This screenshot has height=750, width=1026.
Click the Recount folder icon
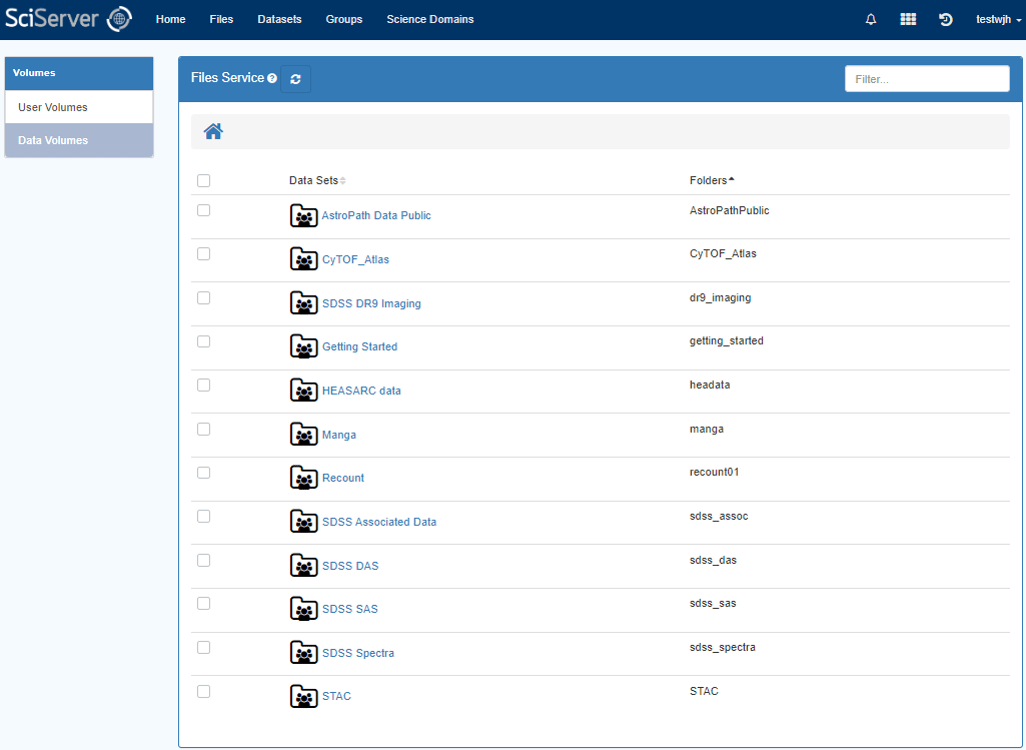point(304,478)
